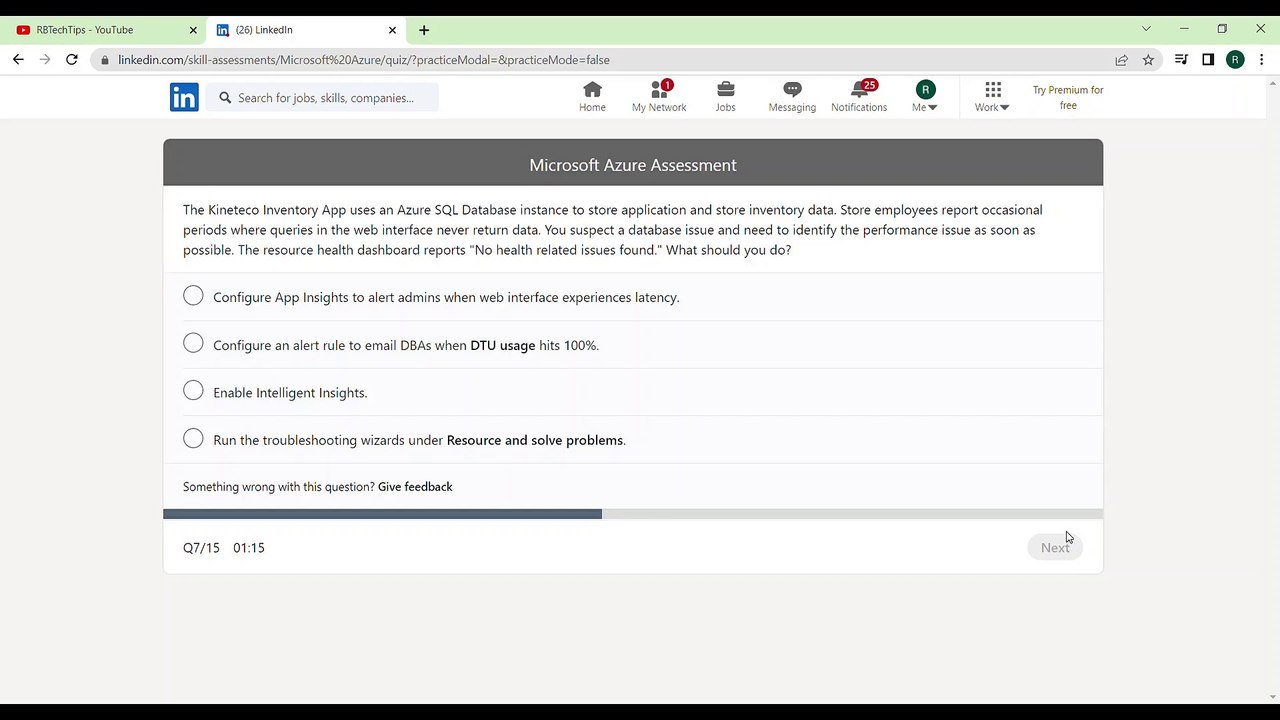This screenshot has height=720, width=1280.
Task: Reload the current page
Action: 72,60
